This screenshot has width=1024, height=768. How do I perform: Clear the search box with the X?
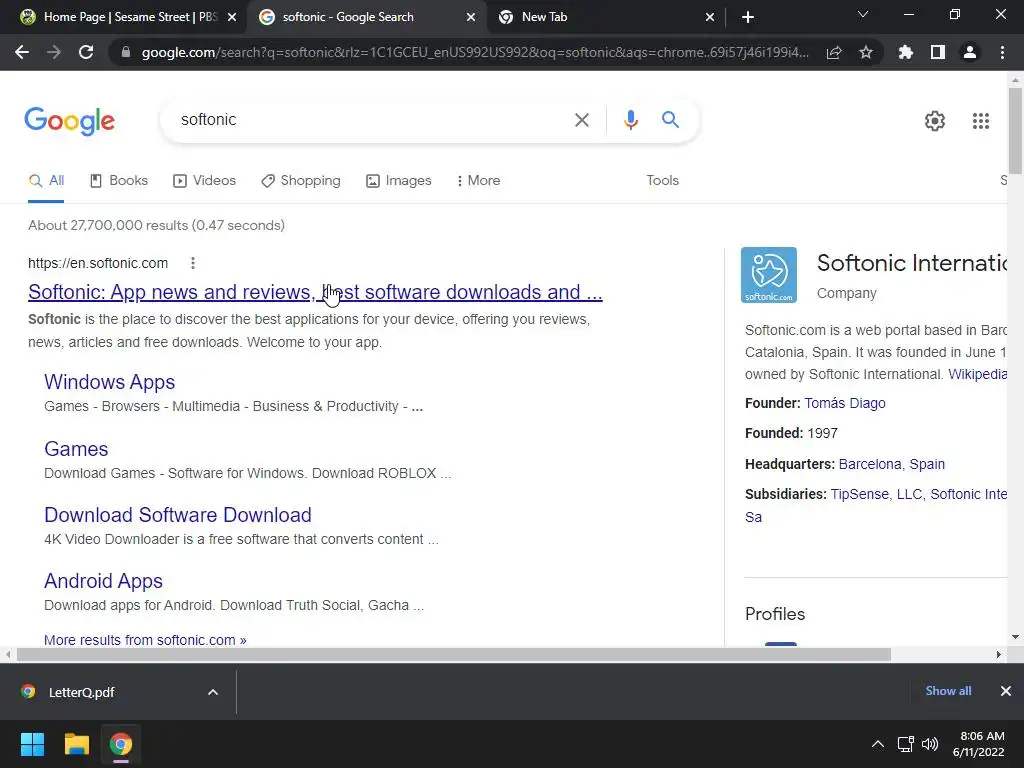point(581,120)
